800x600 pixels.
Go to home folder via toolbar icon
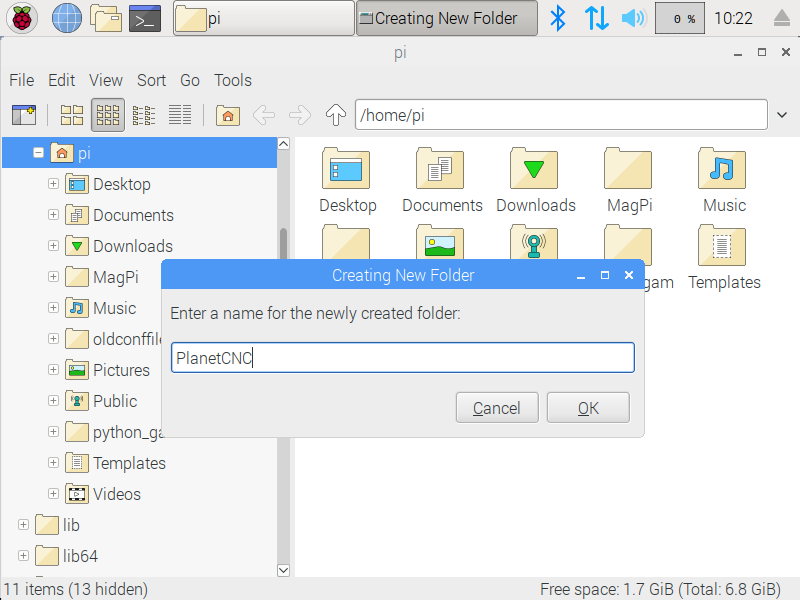point(228,115)
